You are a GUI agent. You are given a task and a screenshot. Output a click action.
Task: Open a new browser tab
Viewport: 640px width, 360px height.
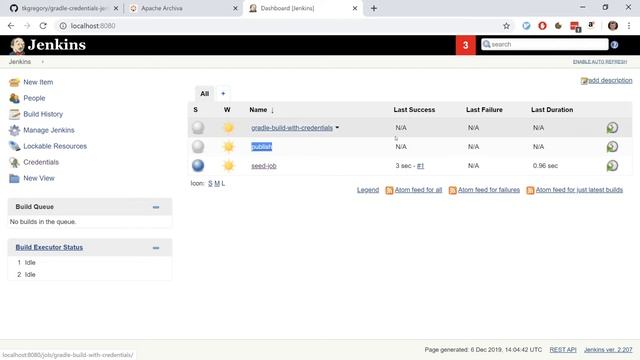pos(374,8)
